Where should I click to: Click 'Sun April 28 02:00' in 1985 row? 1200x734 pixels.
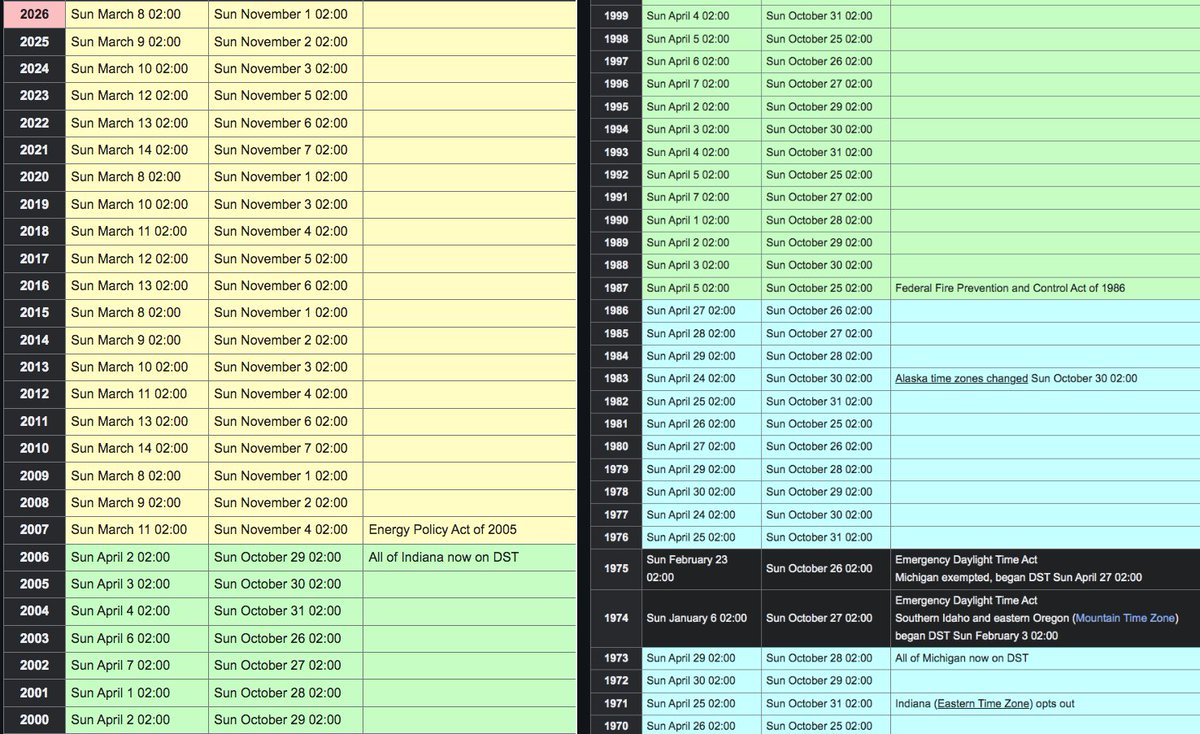[x=691, y=334]
